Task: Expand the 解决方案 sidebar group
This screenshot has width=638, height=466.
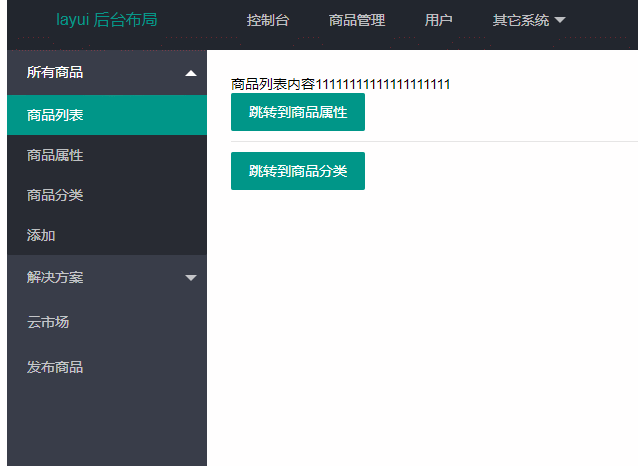Action: coord(107,278)
